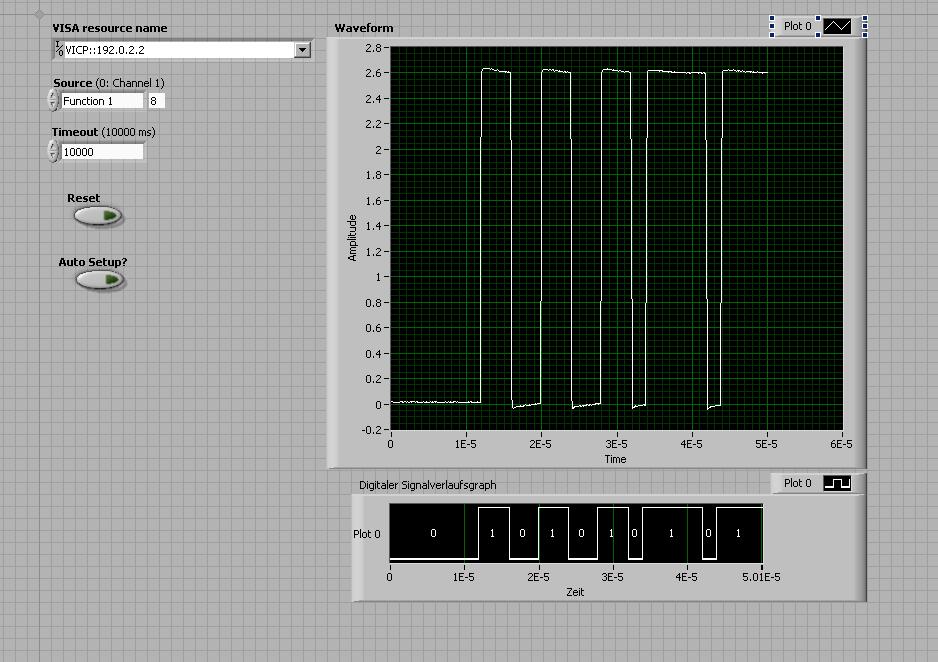938x662 pixels.
Task: Click the Source numeric value field showing 8
Action: tap(156, 101)
